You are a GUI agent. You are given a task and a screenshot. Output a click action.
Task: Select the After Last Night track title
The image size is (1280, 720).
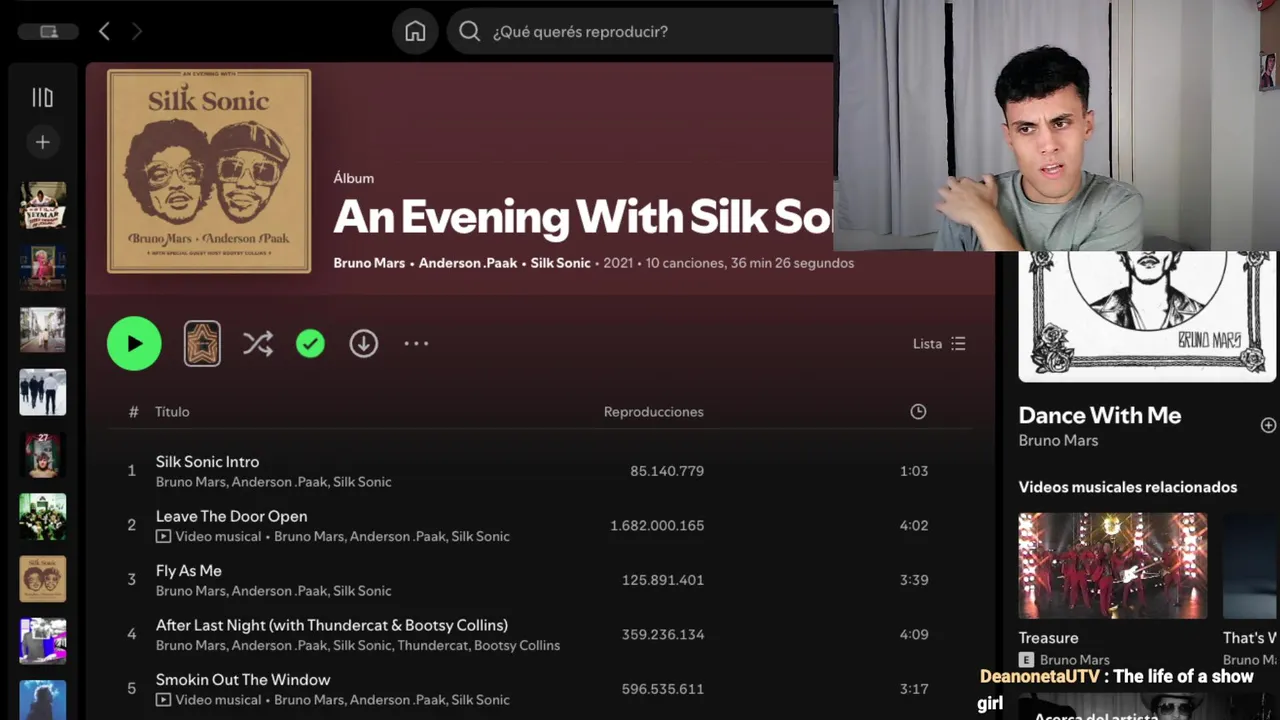(331, 625)
